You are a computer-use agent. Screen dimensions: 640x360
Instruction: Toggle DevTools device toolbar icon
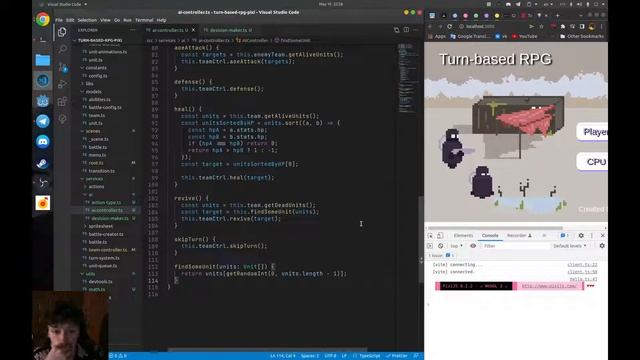[x=440, y=236]
